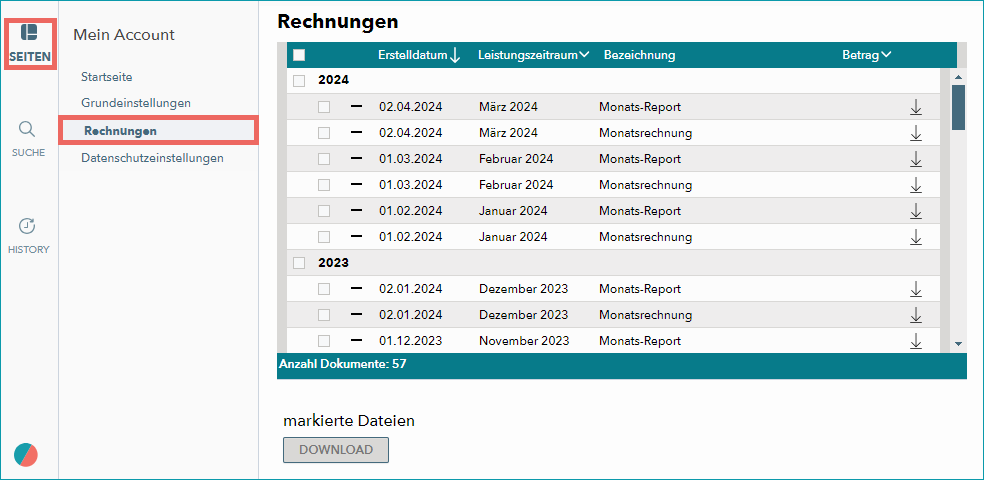Click the Bezeichnung column header
This screenshot has height=480, width=984.
click(x=639, y=55)
